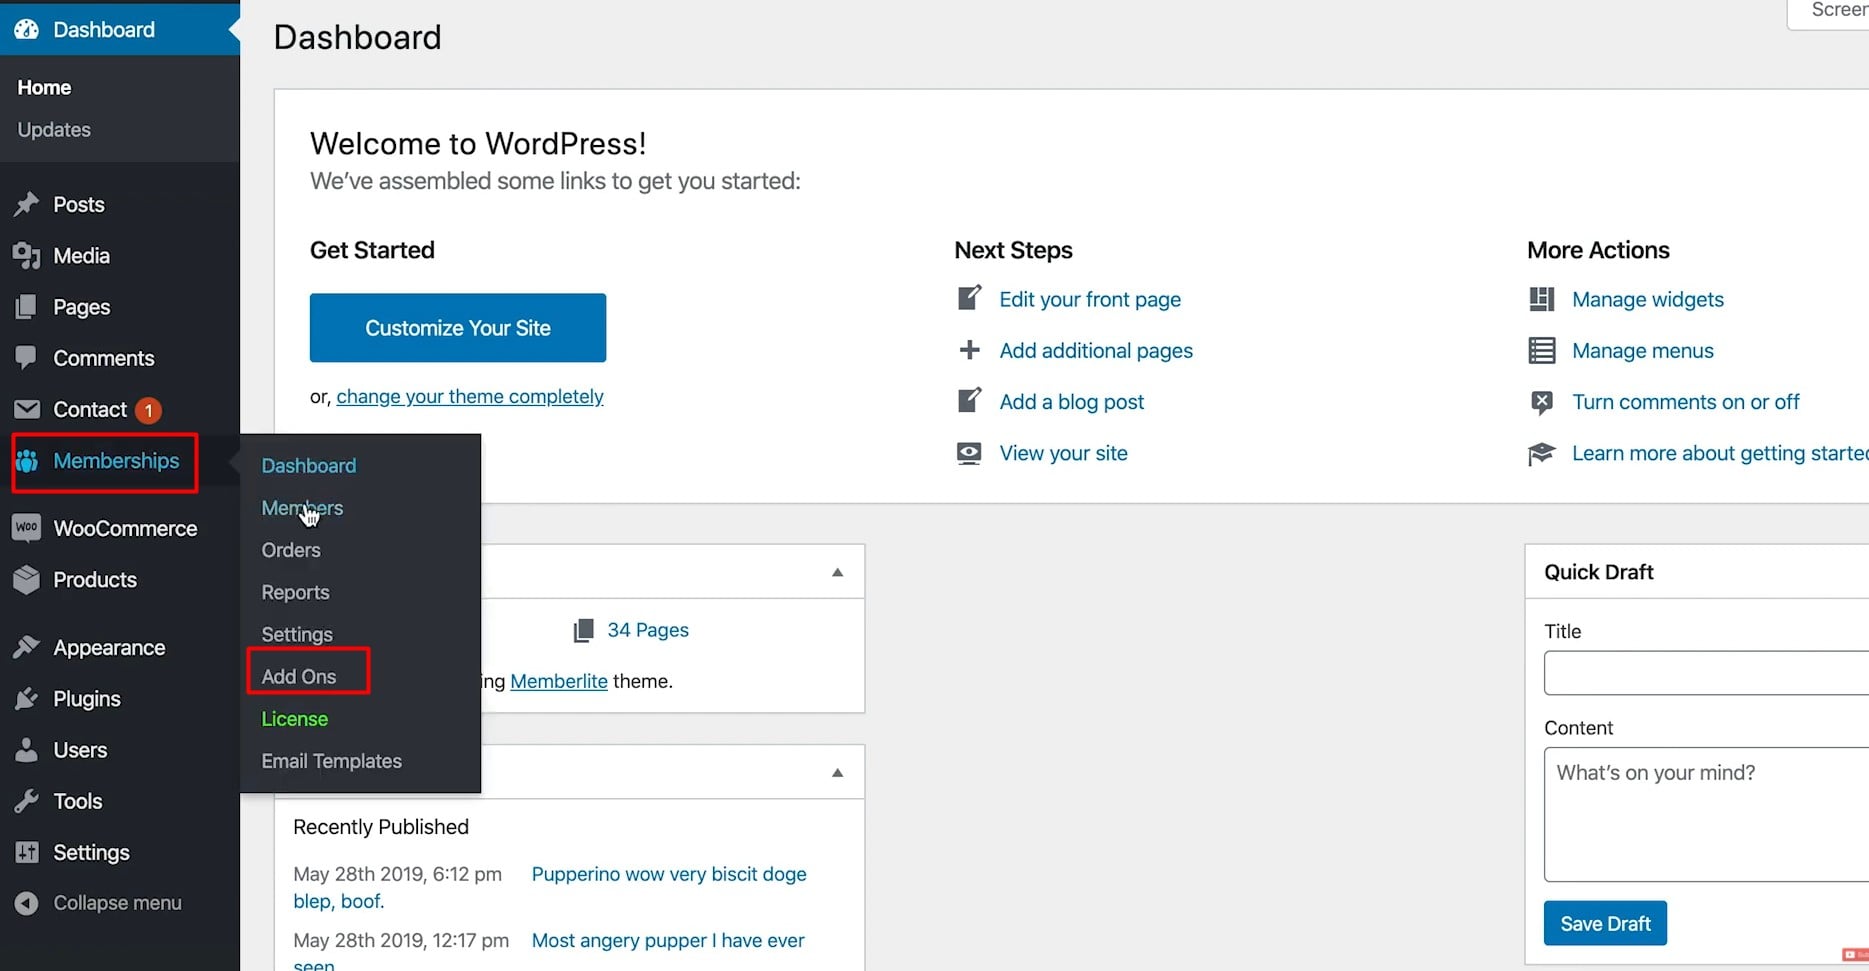
Task: Open the Screen Options tab at top right
Action: click(x=1827, y=13)
